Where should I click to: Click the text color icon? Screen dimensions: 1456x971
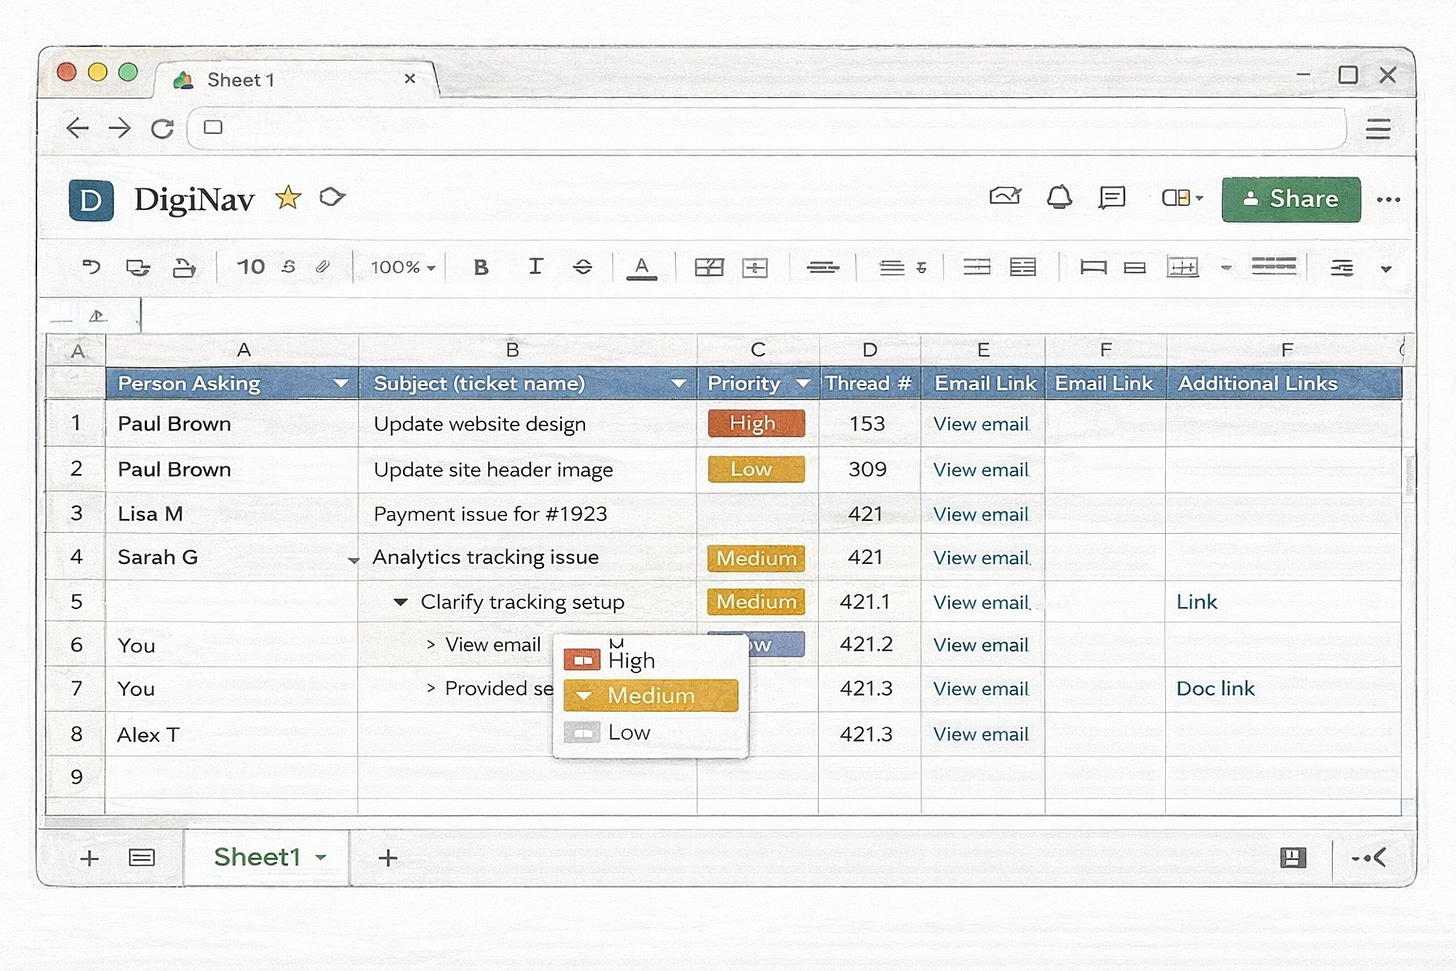click(x=643, y=267)
